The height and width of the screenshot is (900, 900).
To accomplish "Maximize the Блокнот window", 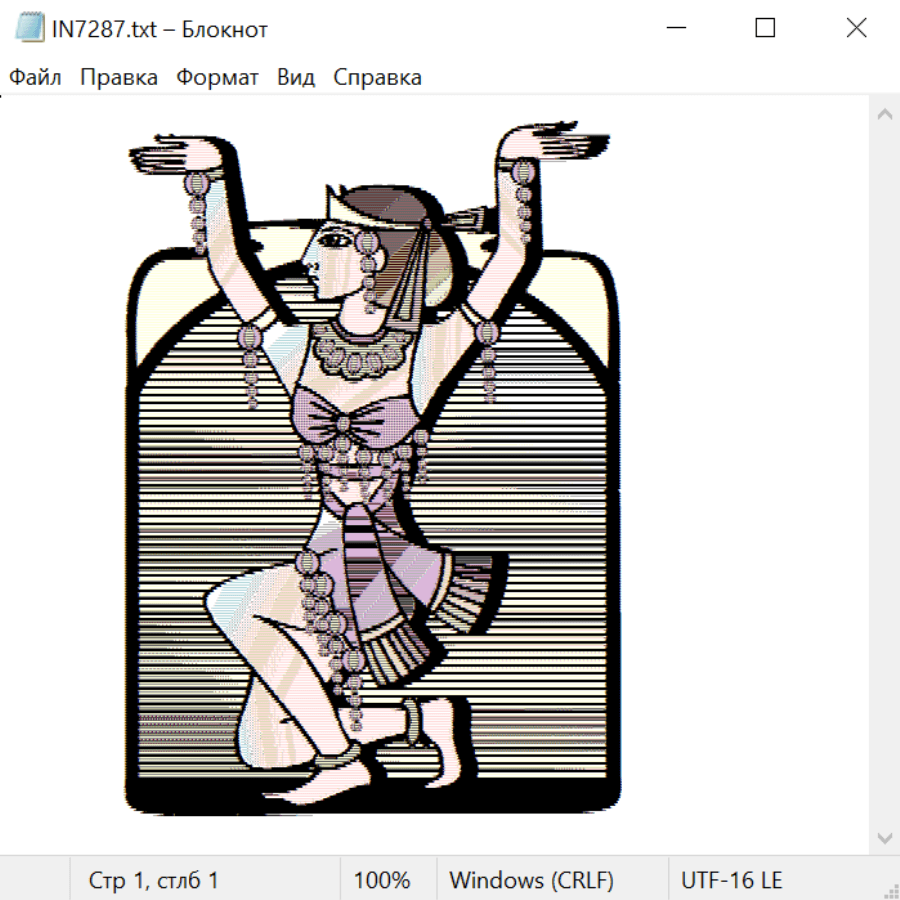I will coord(765,28).
